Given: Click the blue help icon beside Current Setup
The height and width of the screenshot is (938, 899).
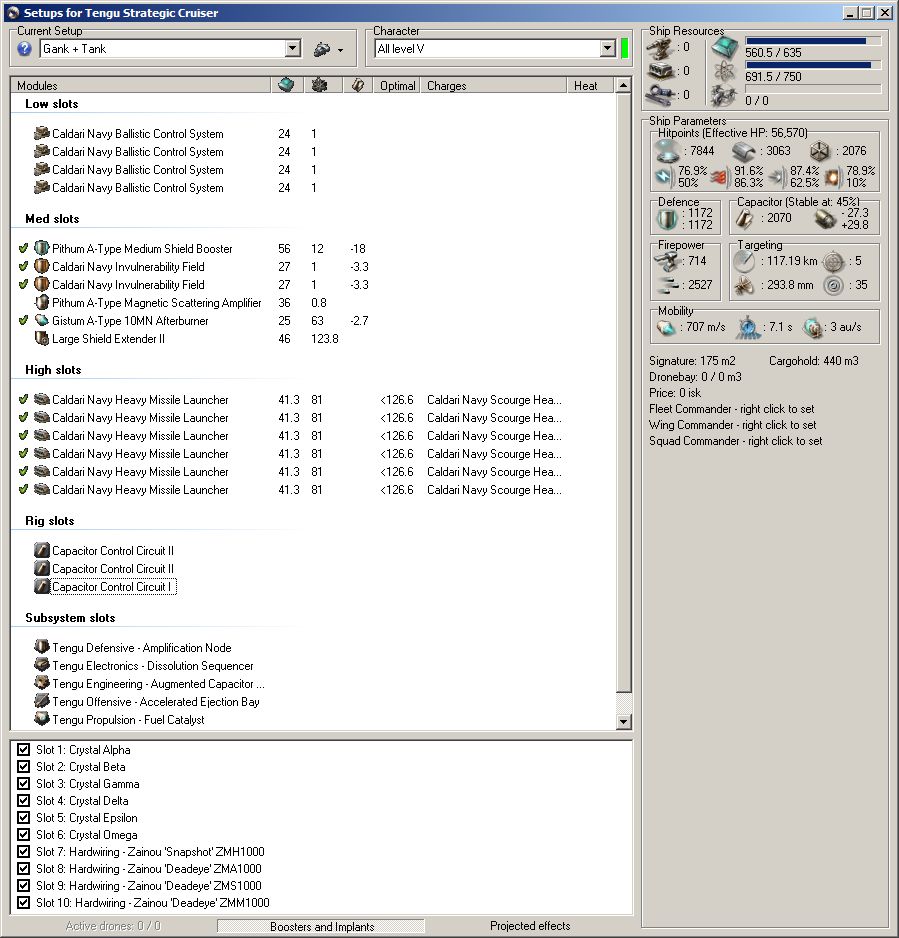Looking at the screenshot, I should [24, 49].
